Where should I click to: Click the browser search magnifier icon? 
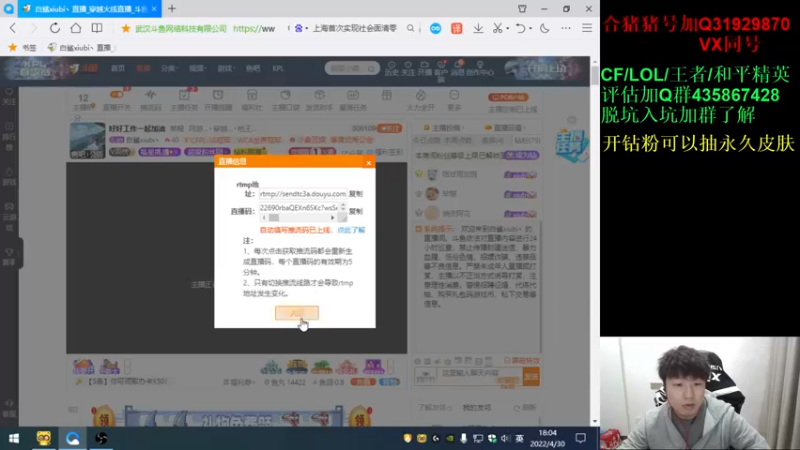click(410, 29)
